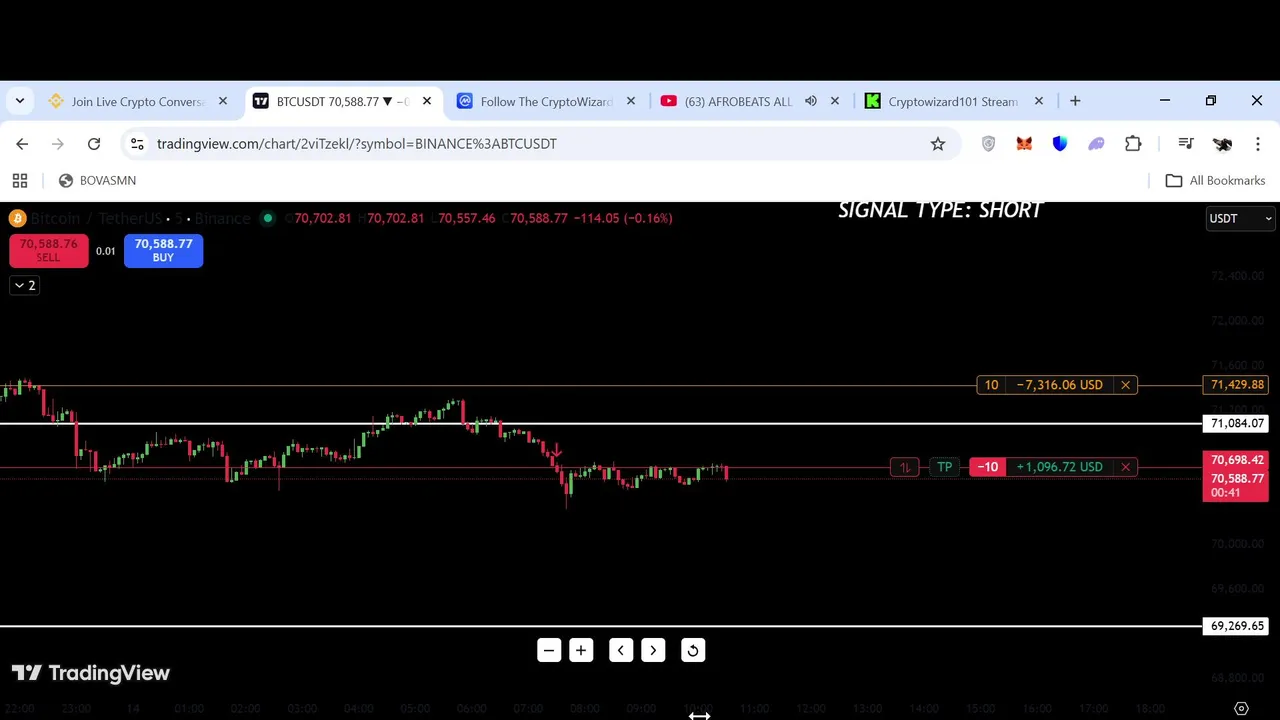Click the tradingview.com address bar

540,144
